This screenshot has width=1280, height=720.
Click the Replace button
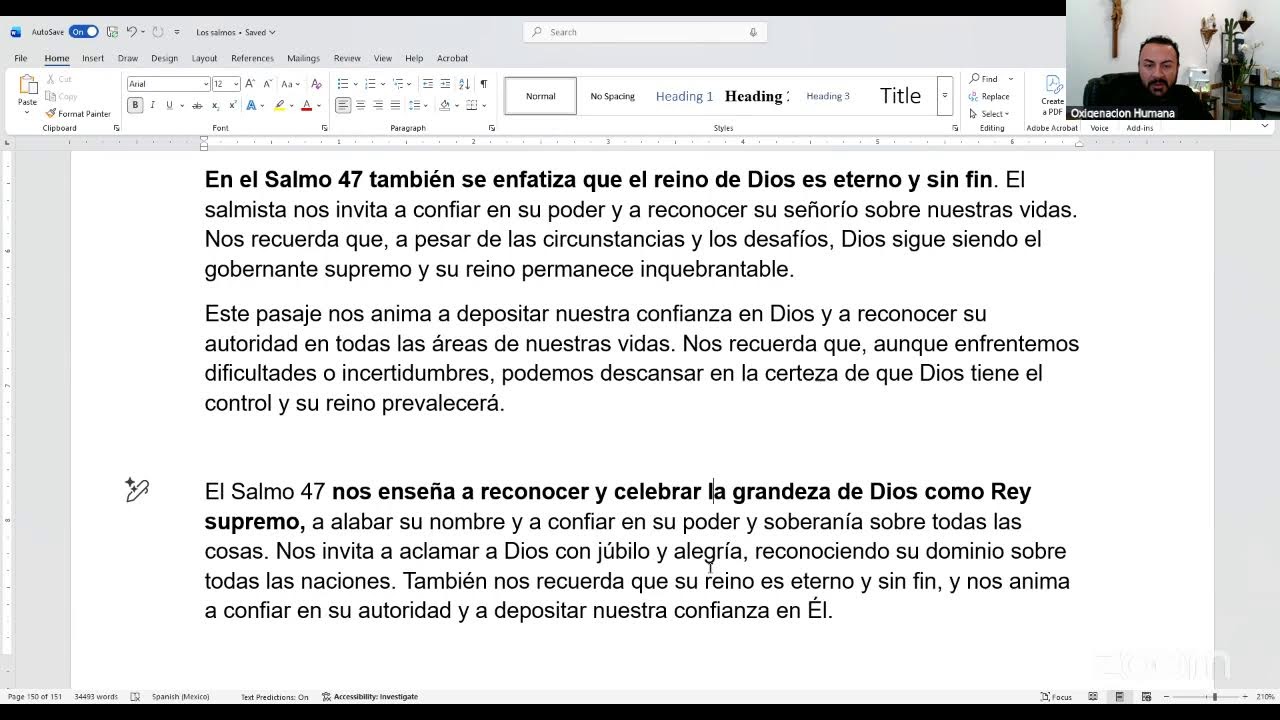pyautogui.click(x=989, y=96)
